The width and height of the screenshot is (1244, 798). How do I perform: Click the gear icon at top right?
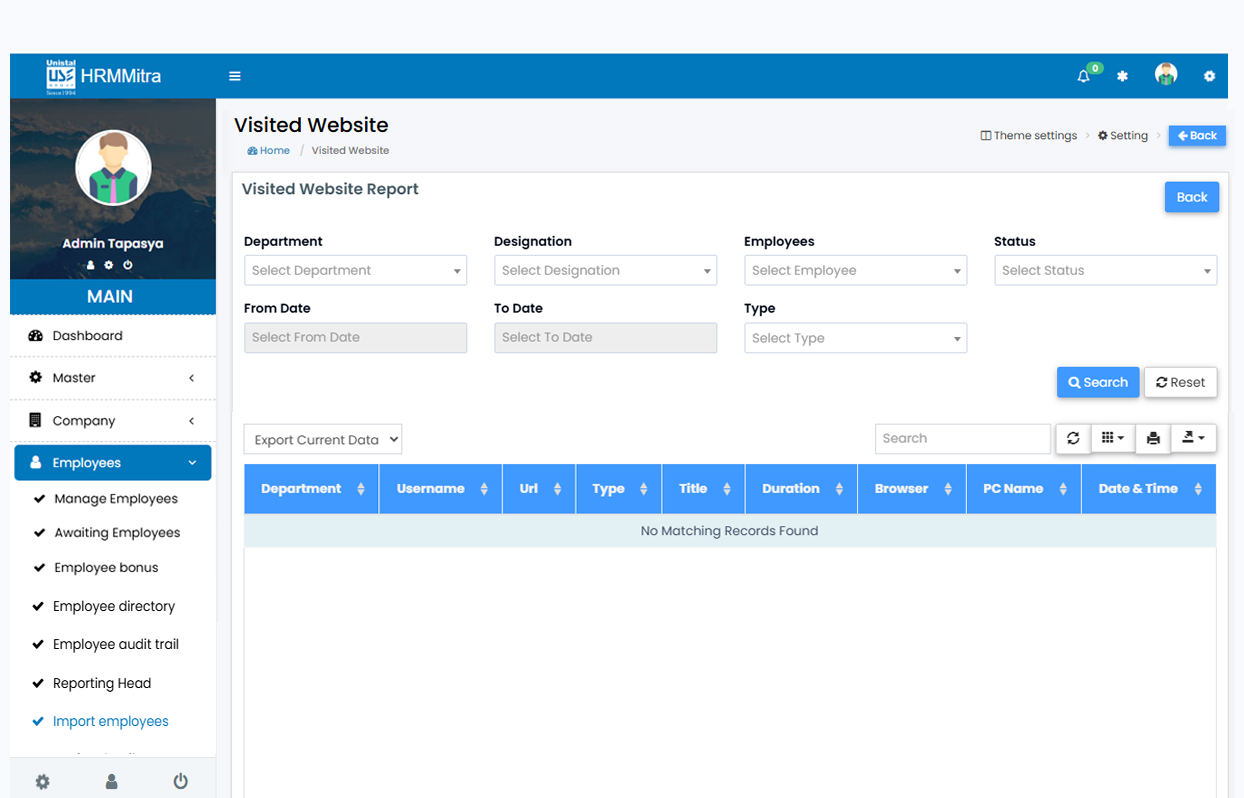[1209, 76]
